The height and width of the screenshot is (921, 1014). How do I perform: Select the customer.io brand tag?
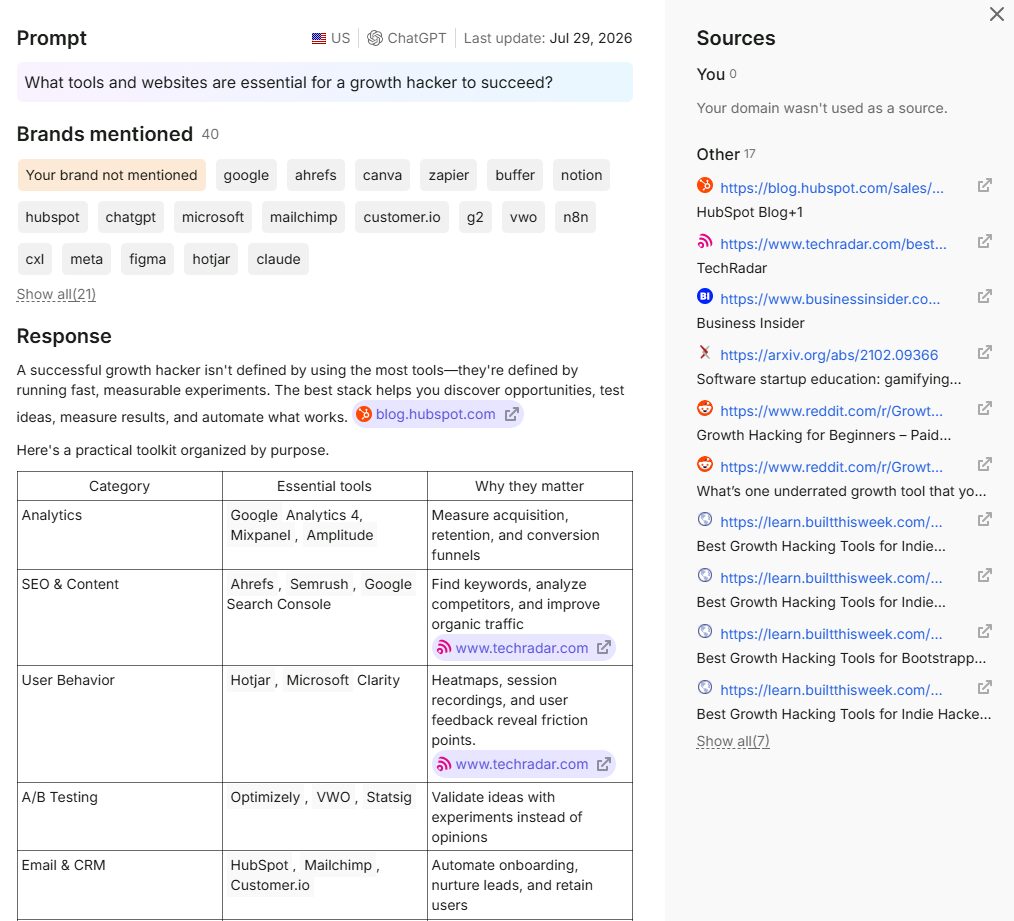click(x=402, y=217)
